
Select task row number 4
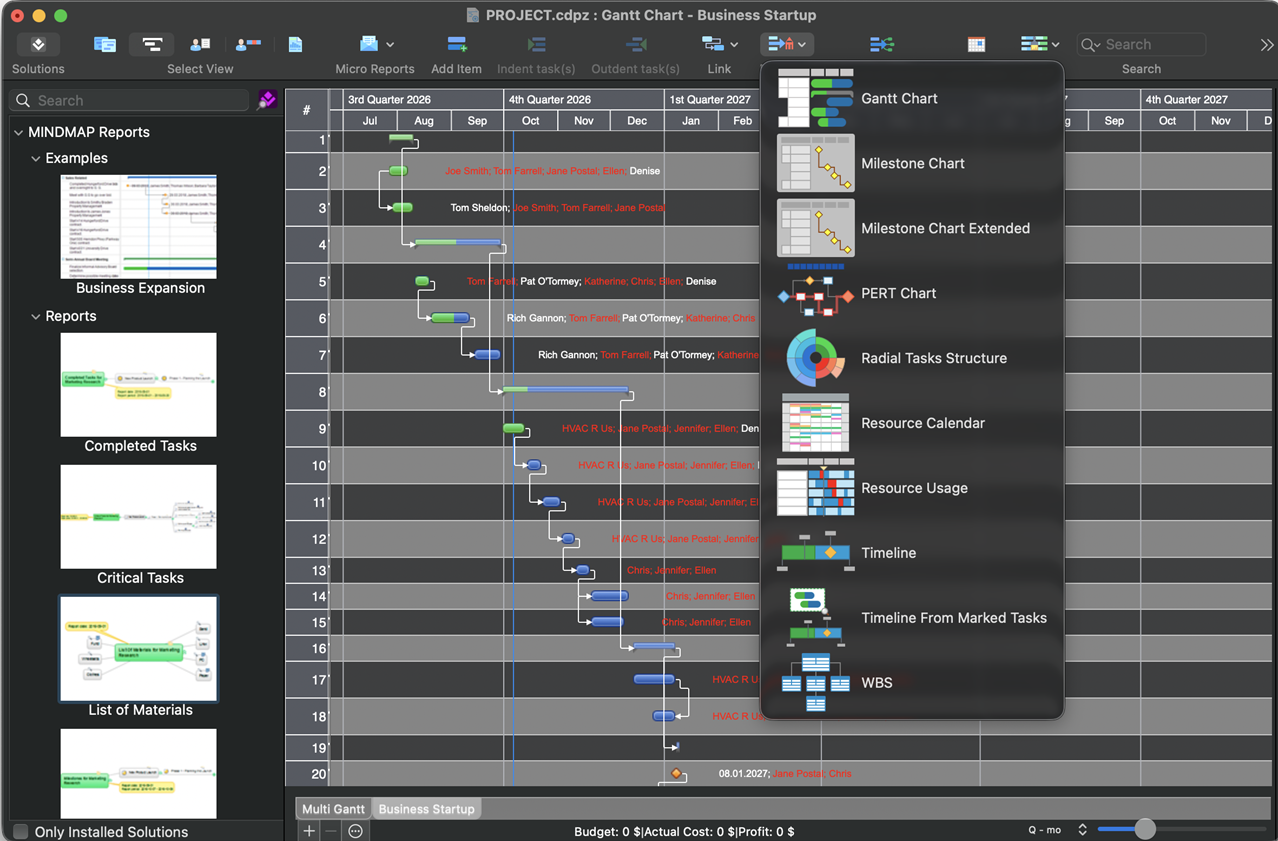307,245
